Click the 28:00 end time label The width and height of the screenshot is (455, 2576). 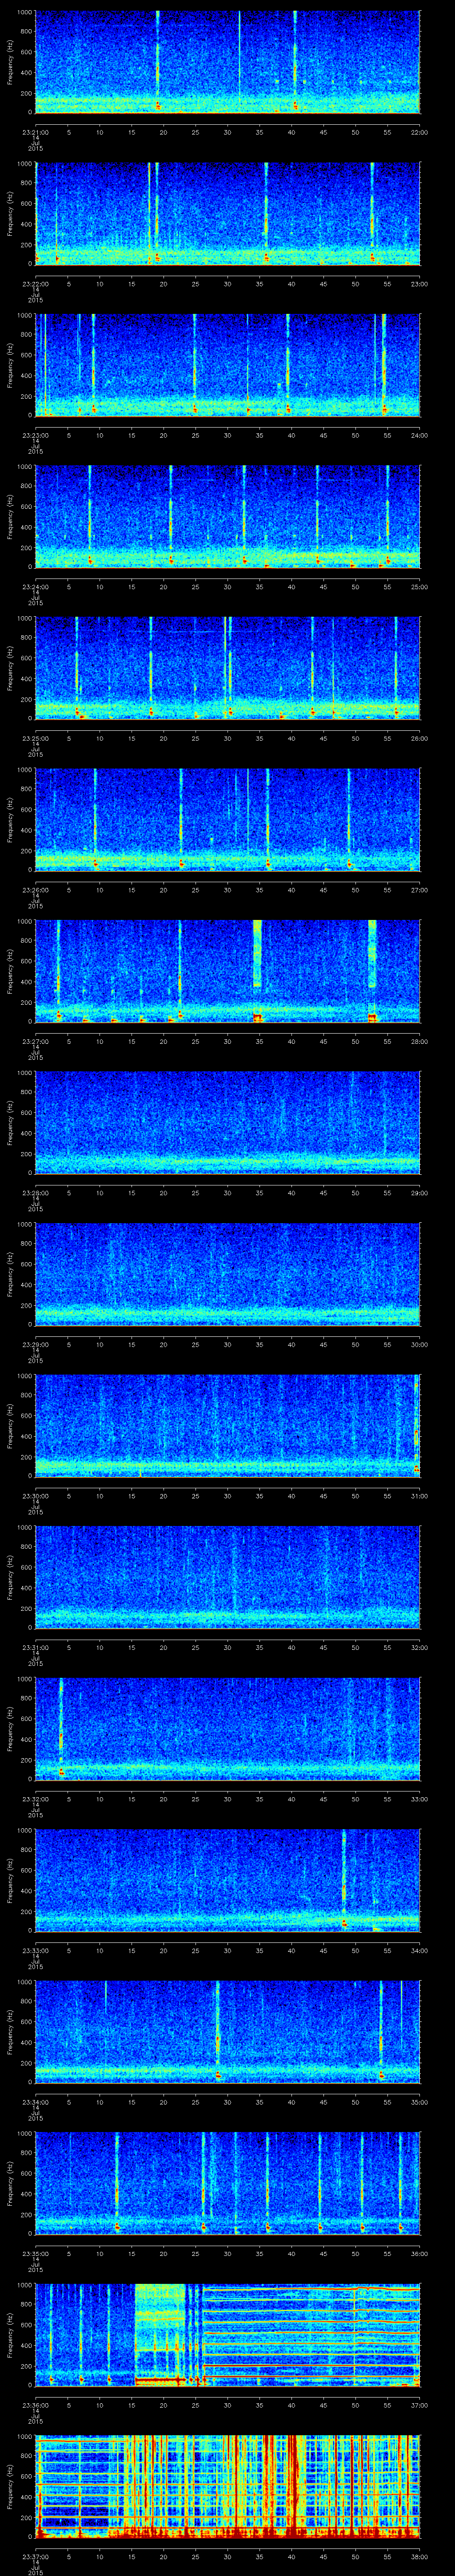click(x=419, y=1041)
